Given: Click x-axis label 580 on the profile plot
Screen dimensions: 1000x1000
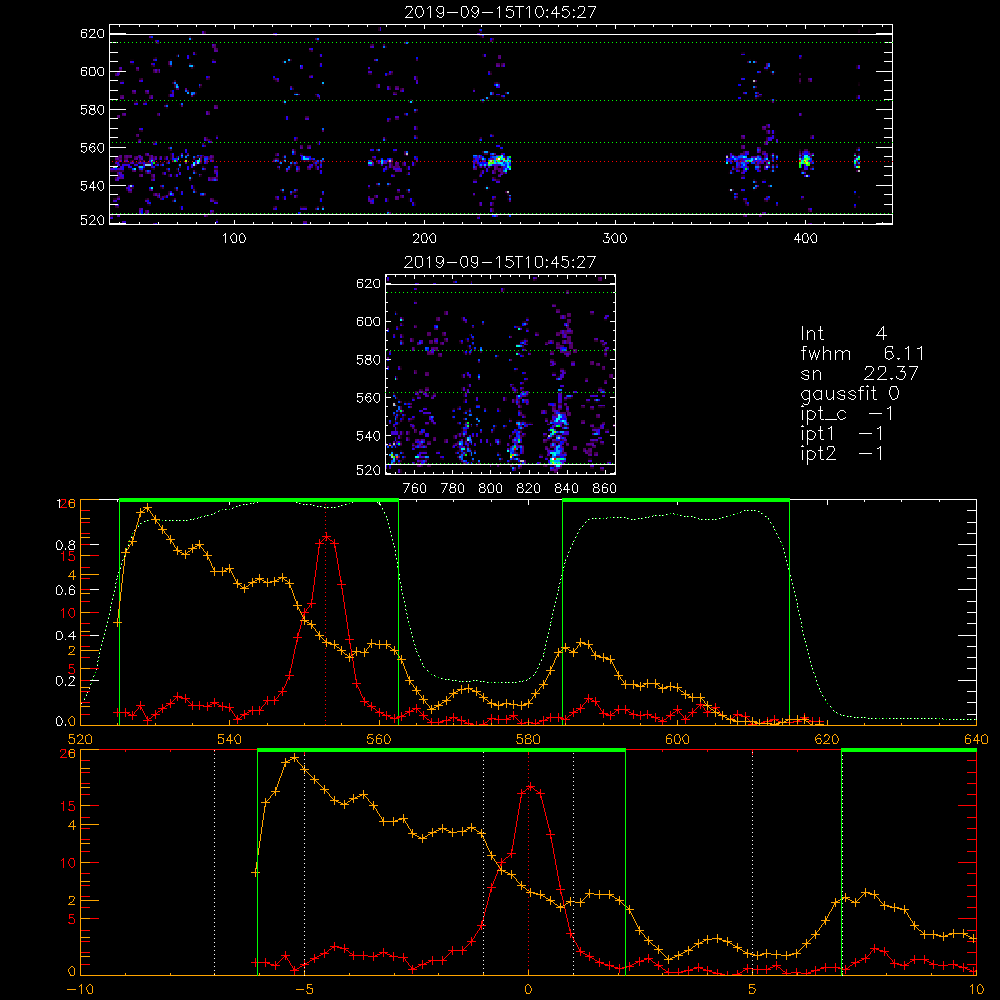Looking at the screenshot, I should [528, 740].
